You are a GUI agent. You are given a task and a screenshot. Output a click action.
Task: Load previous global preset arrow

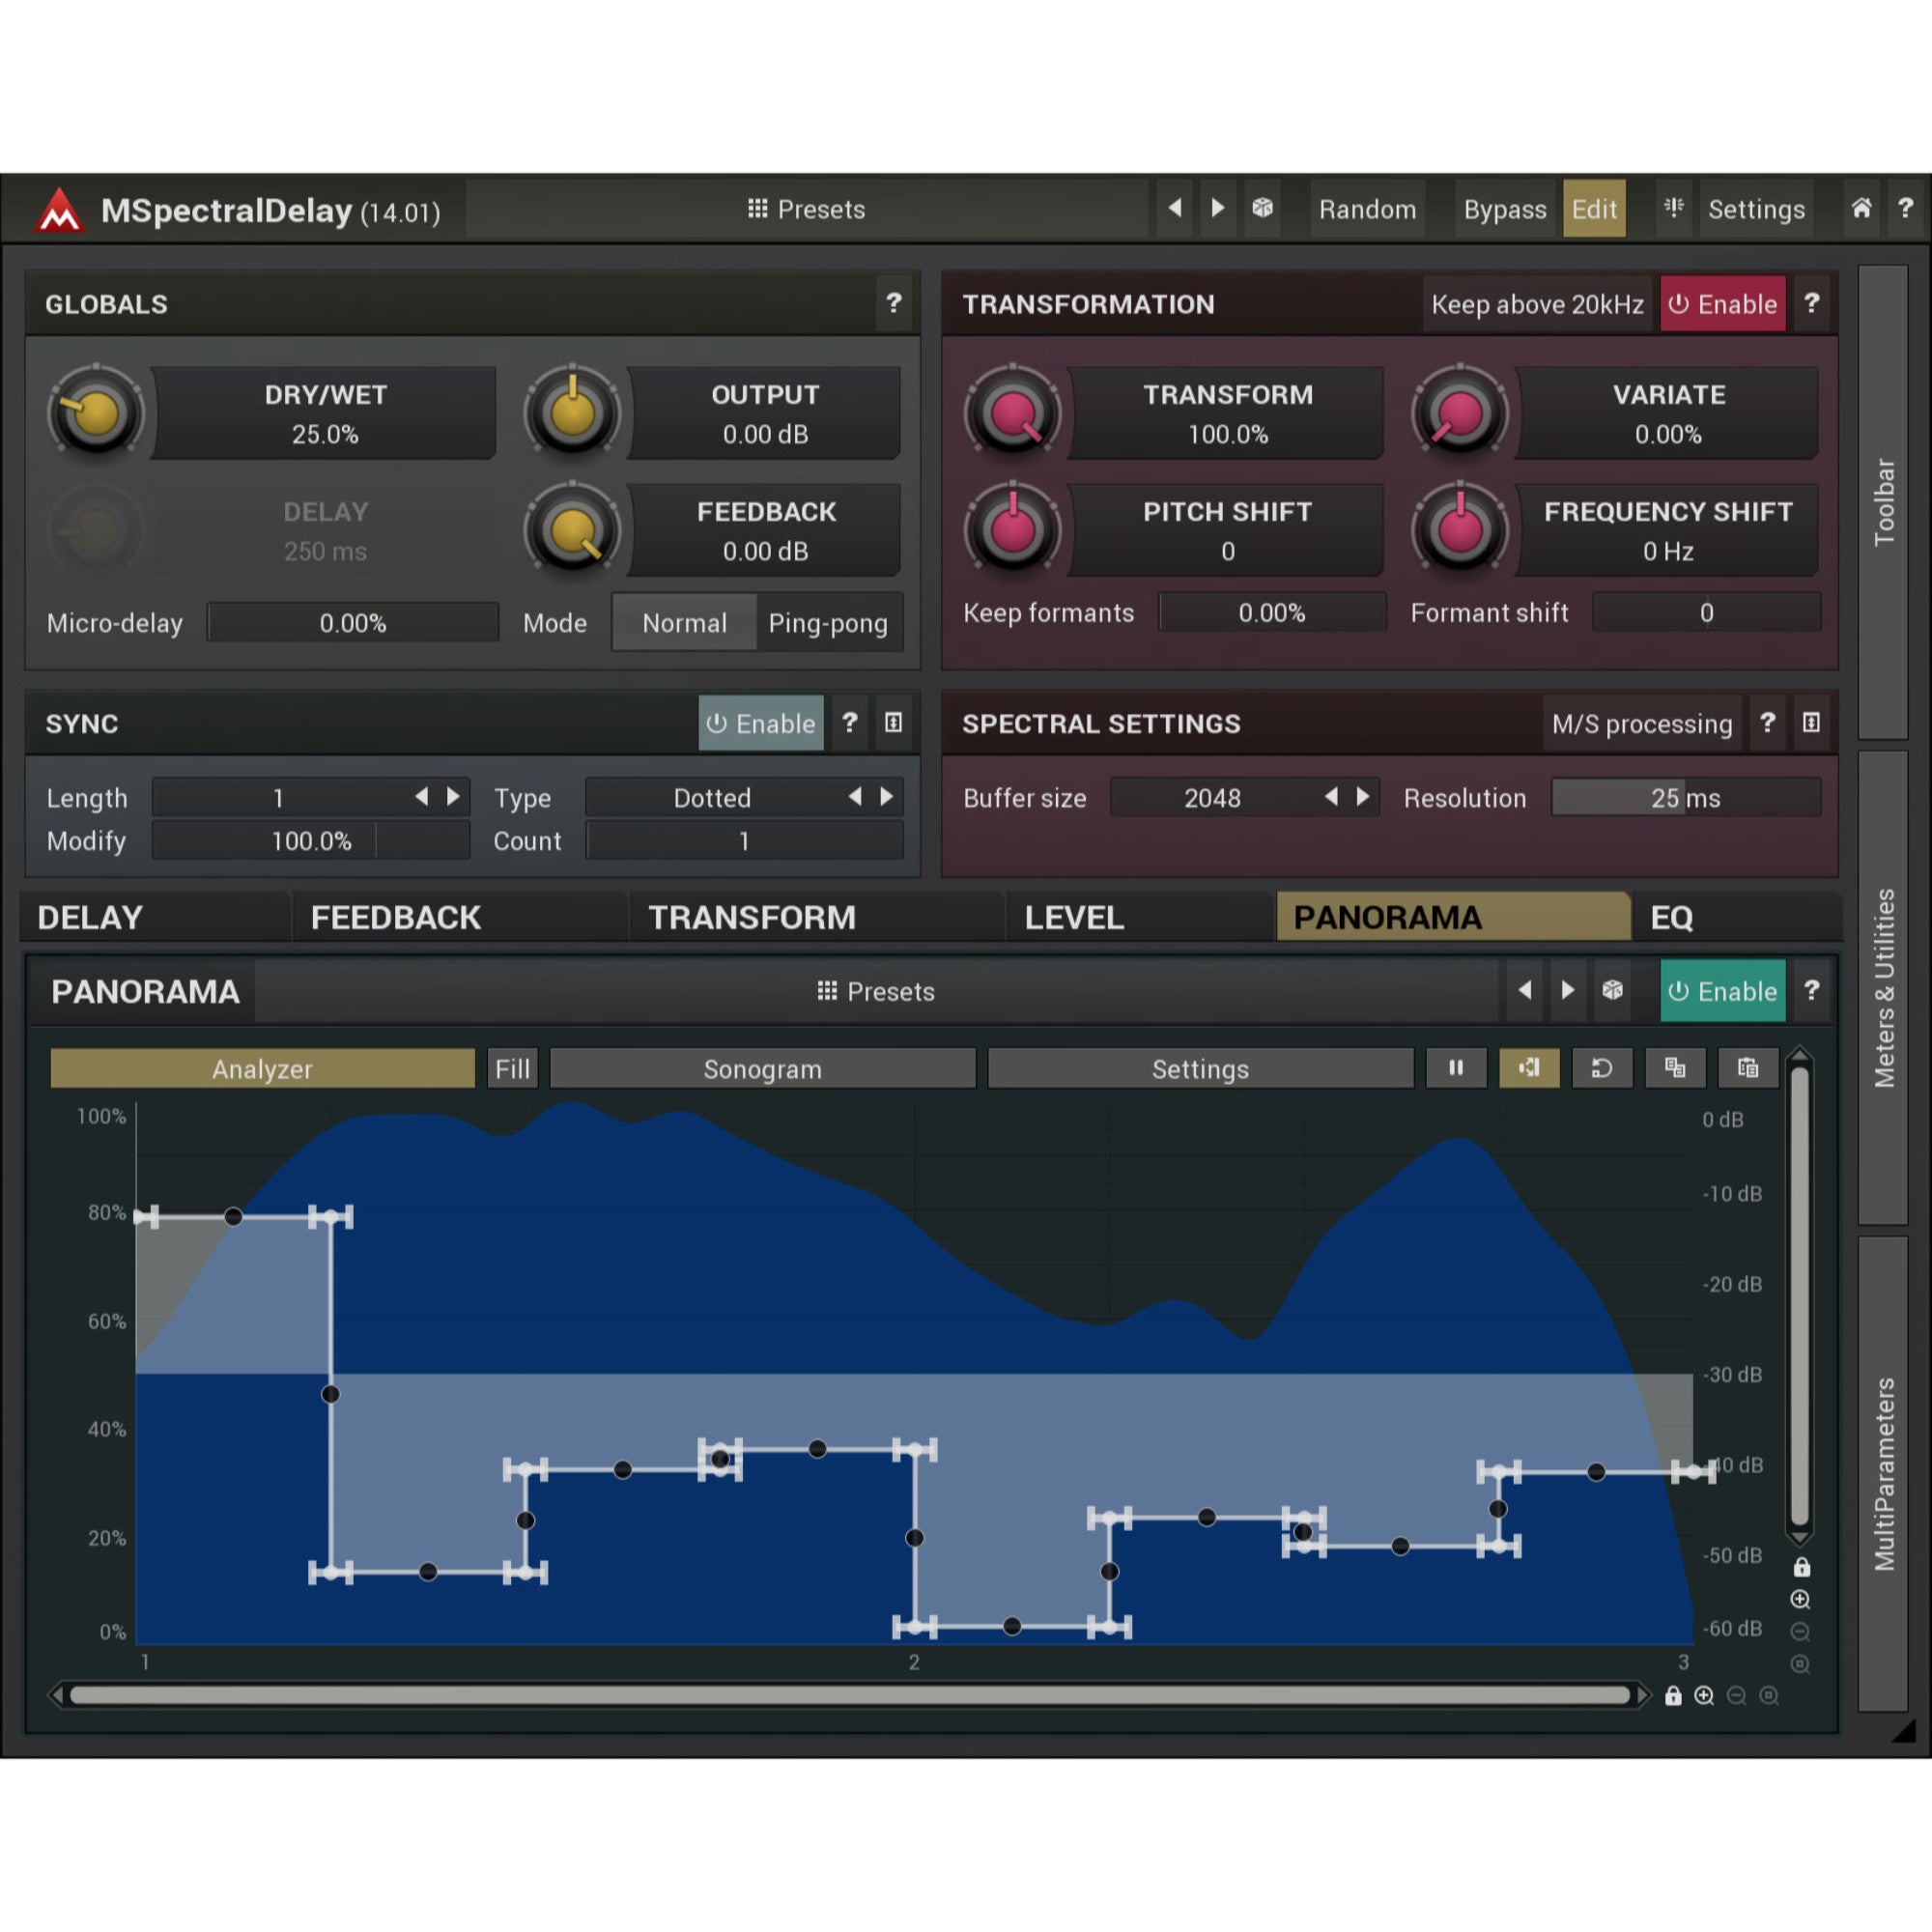coord(1175,208)
